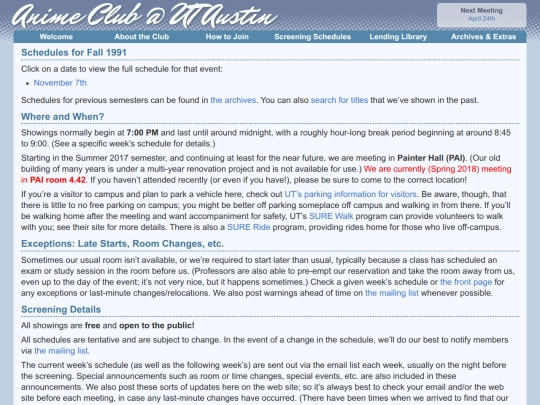The height and width of the screenshot is (405, 540).
Task: Click the bold '7:00 PM' text
Action: 142,133
